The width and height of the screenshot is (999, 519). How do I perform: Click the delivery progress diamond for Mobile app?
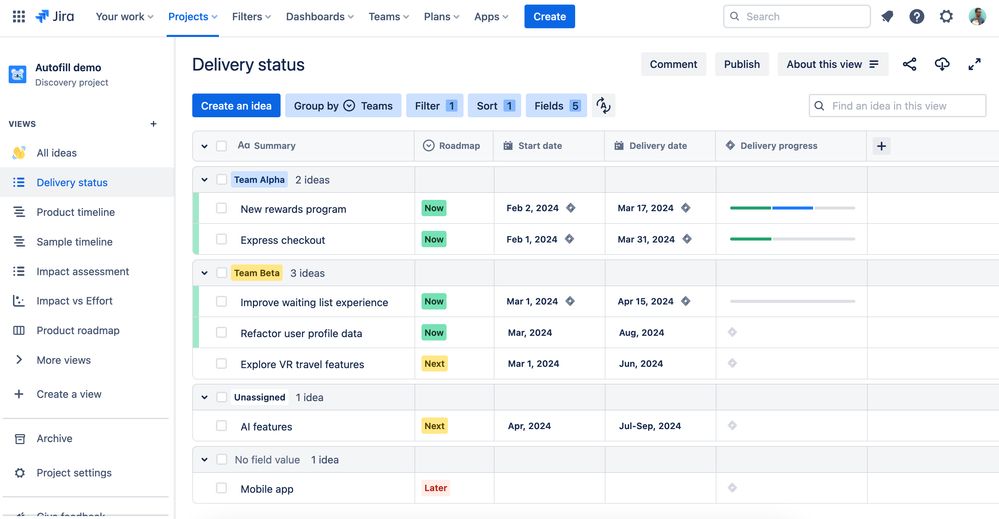(x=732, y=488)
